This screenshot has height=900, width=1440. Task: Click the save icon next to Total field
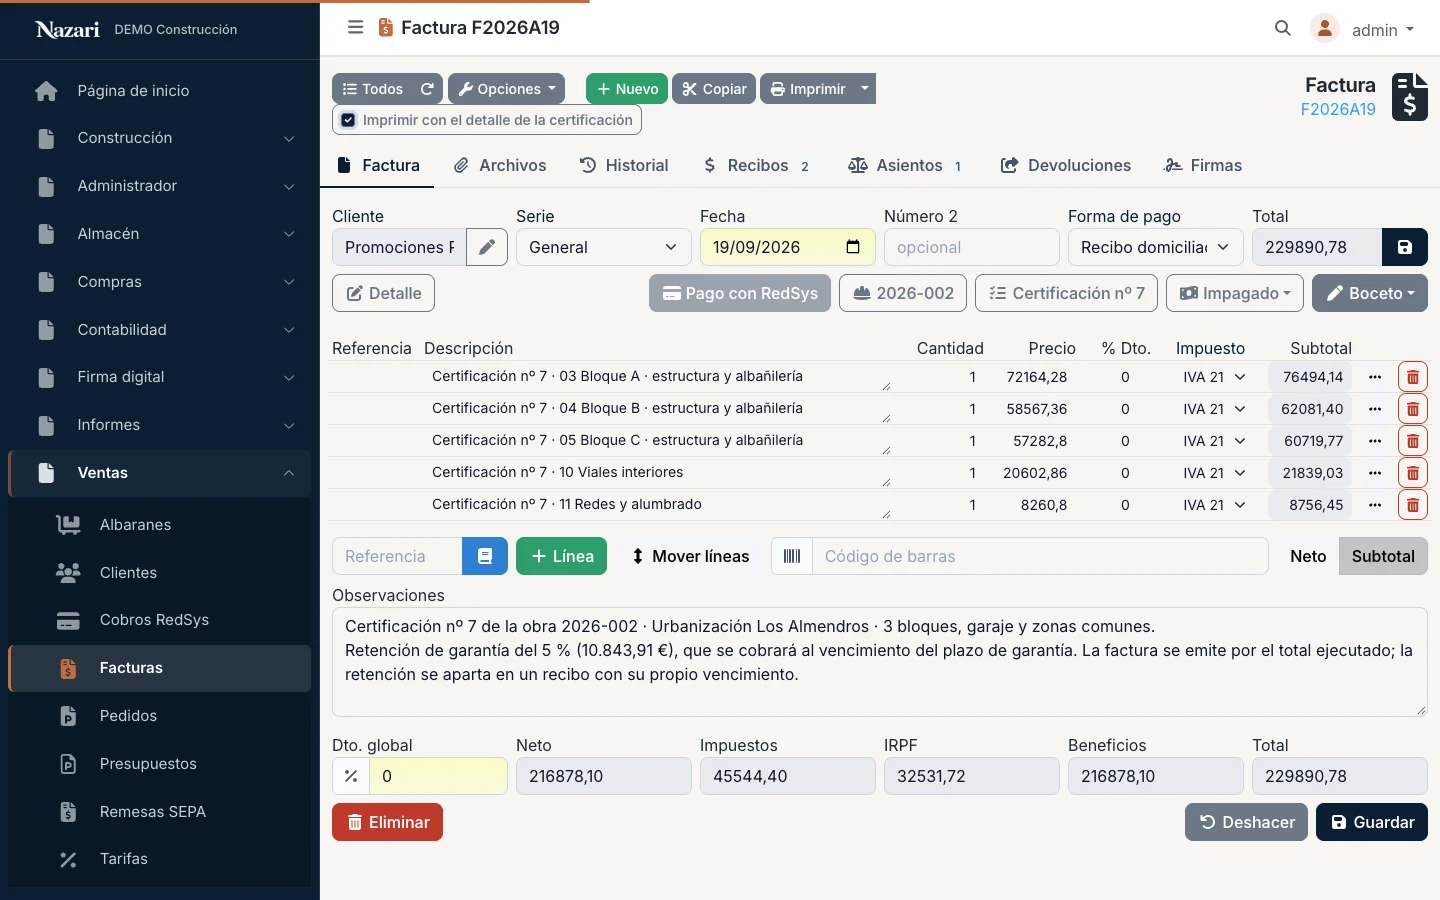pos(1405,247)
